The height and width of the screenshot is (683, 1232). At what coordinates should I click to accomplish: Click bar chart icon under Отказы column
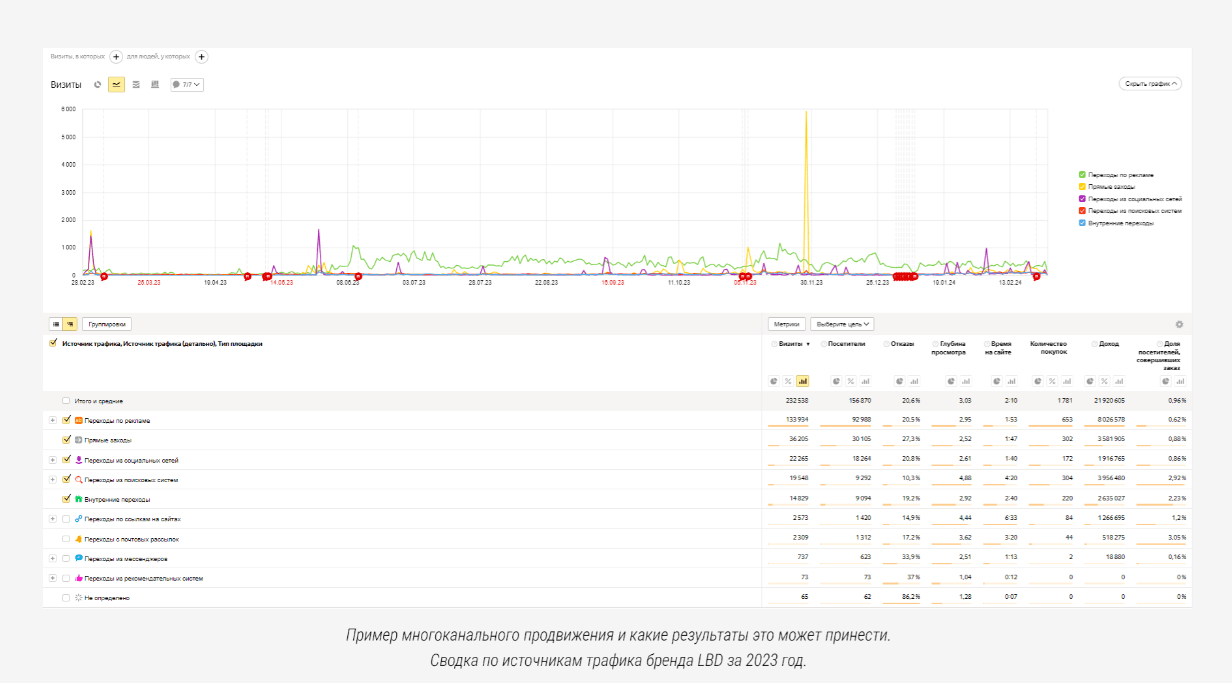click(x=914, y=381)
